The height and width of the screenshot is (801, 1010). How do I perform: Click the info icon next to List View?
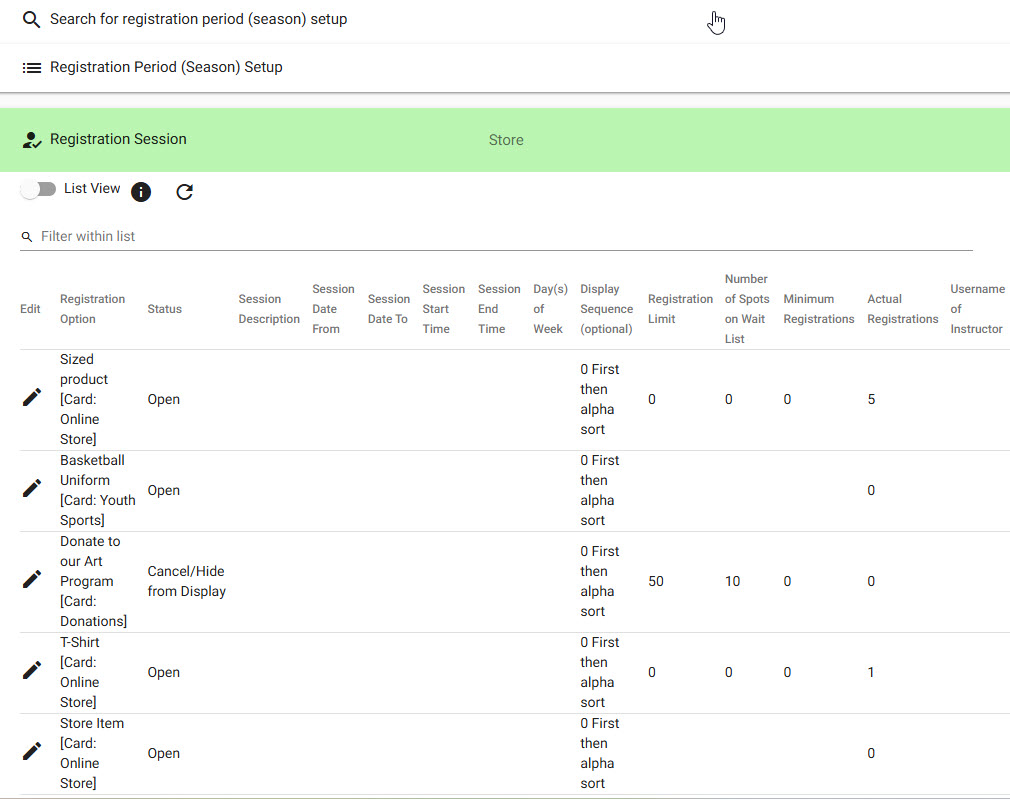click(141, 192)
